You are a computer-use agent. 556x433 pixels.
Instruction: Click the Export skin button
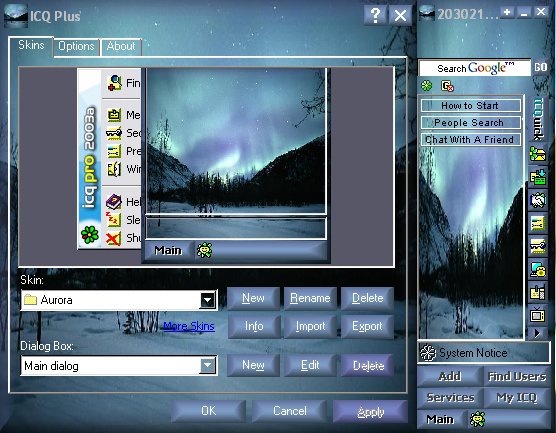click(367, 326)
